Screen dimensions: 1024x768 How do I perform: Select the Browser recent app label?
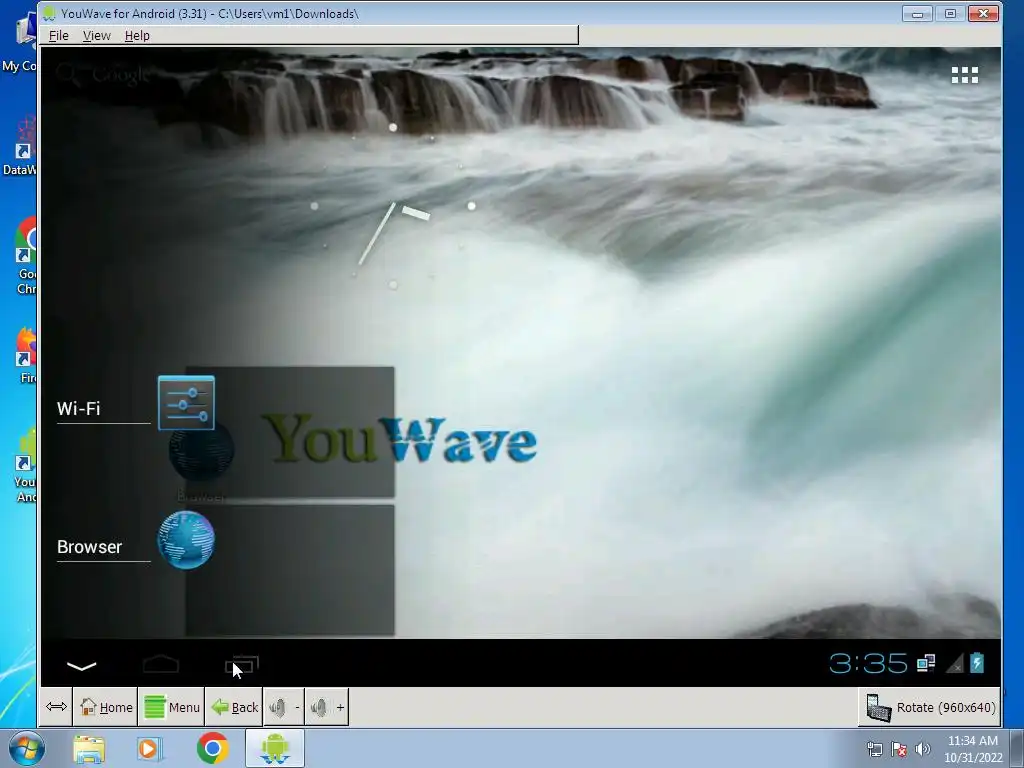coord(89,547)
